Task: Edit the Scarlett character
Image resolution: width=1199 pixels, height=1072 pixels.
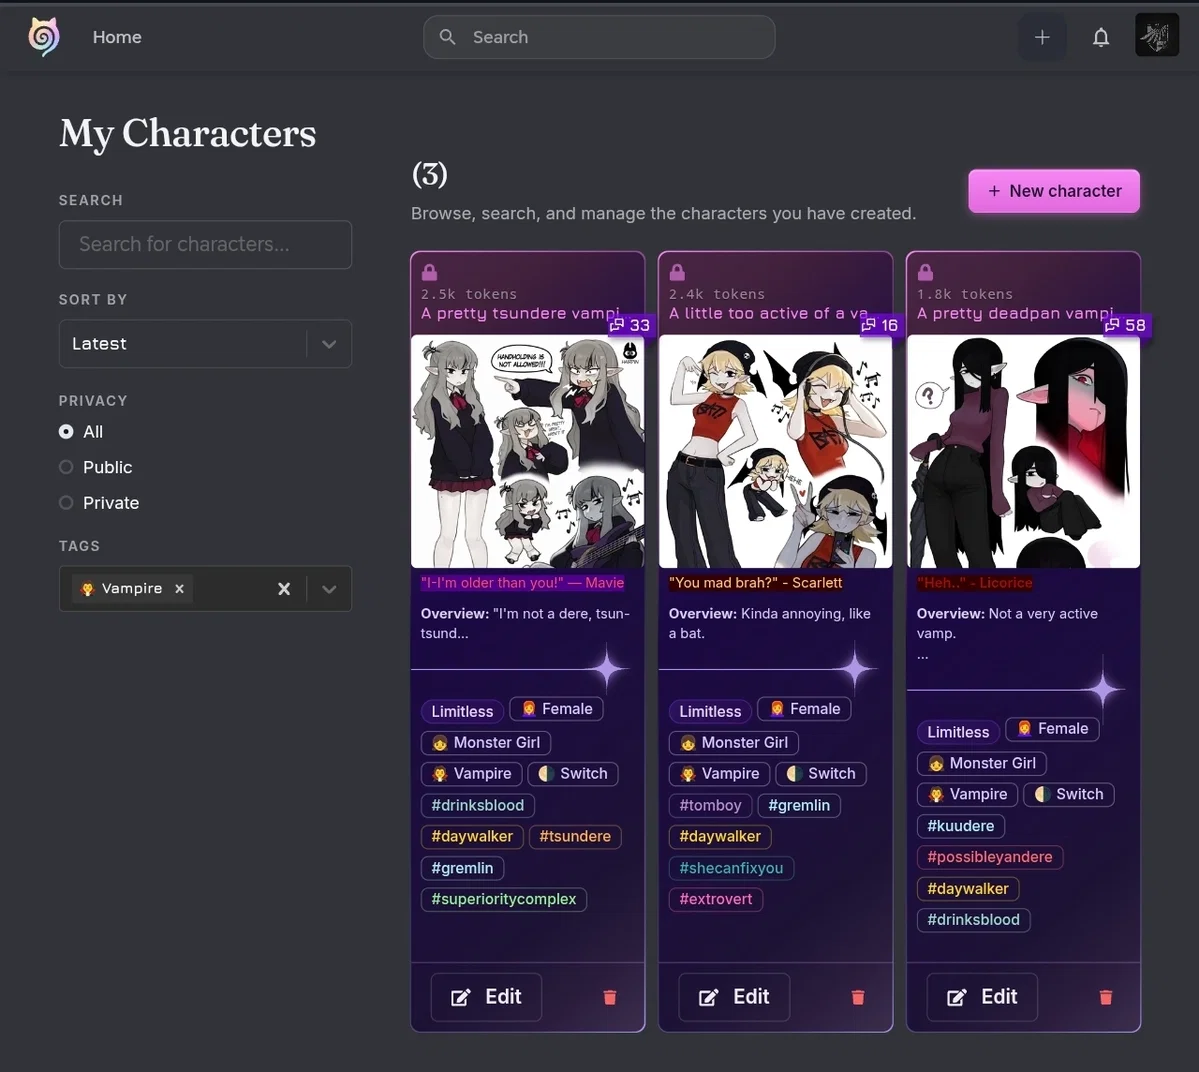Action: [x=734, y=997]
